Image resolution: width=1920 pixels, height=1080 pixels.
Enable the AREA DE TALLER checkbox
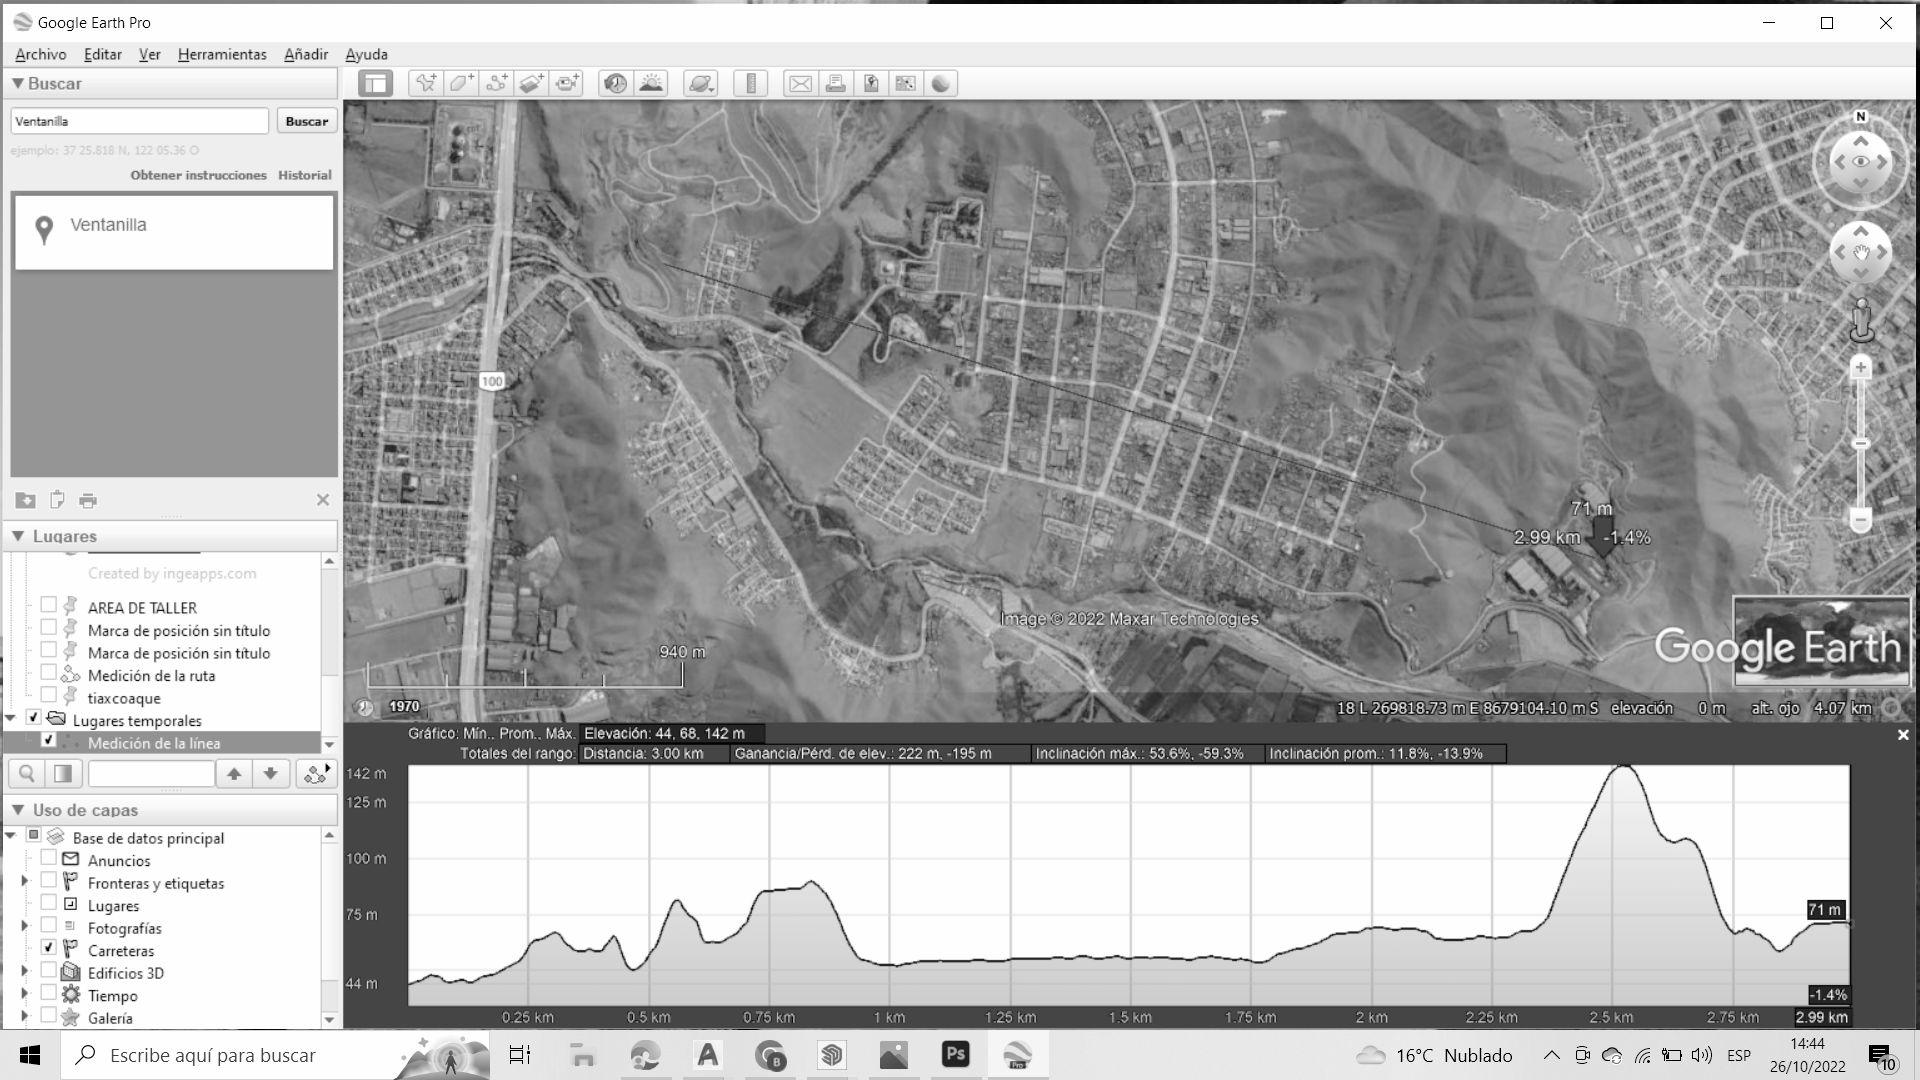click(48, 606)
